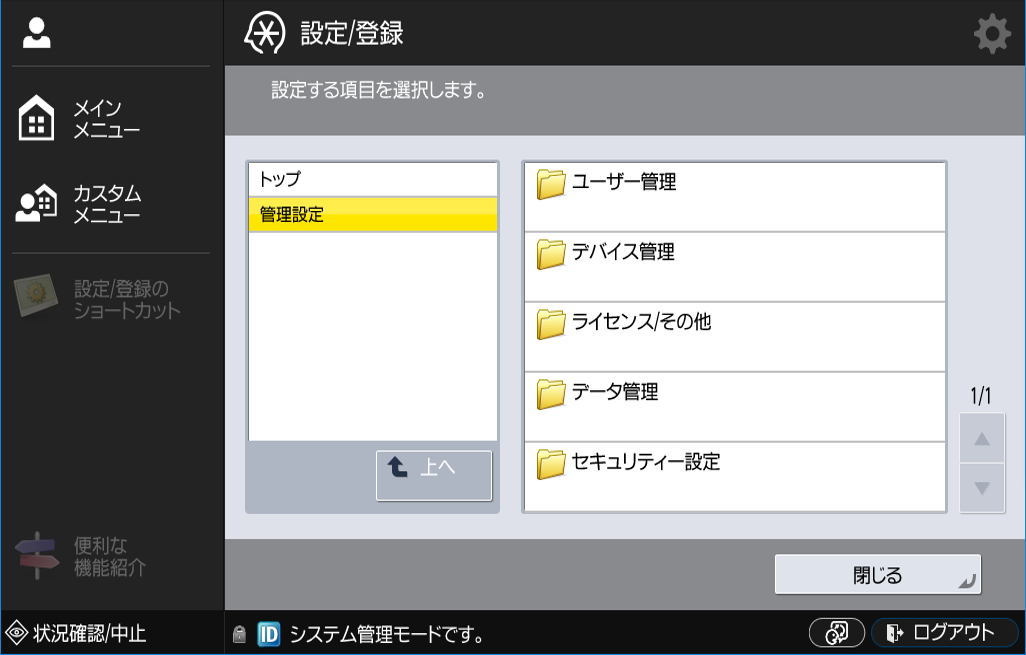Click the 状況確認/中止 eye icon
Image resolution: width=1026 pixels, height=655 pixels.
pos(16,633)
